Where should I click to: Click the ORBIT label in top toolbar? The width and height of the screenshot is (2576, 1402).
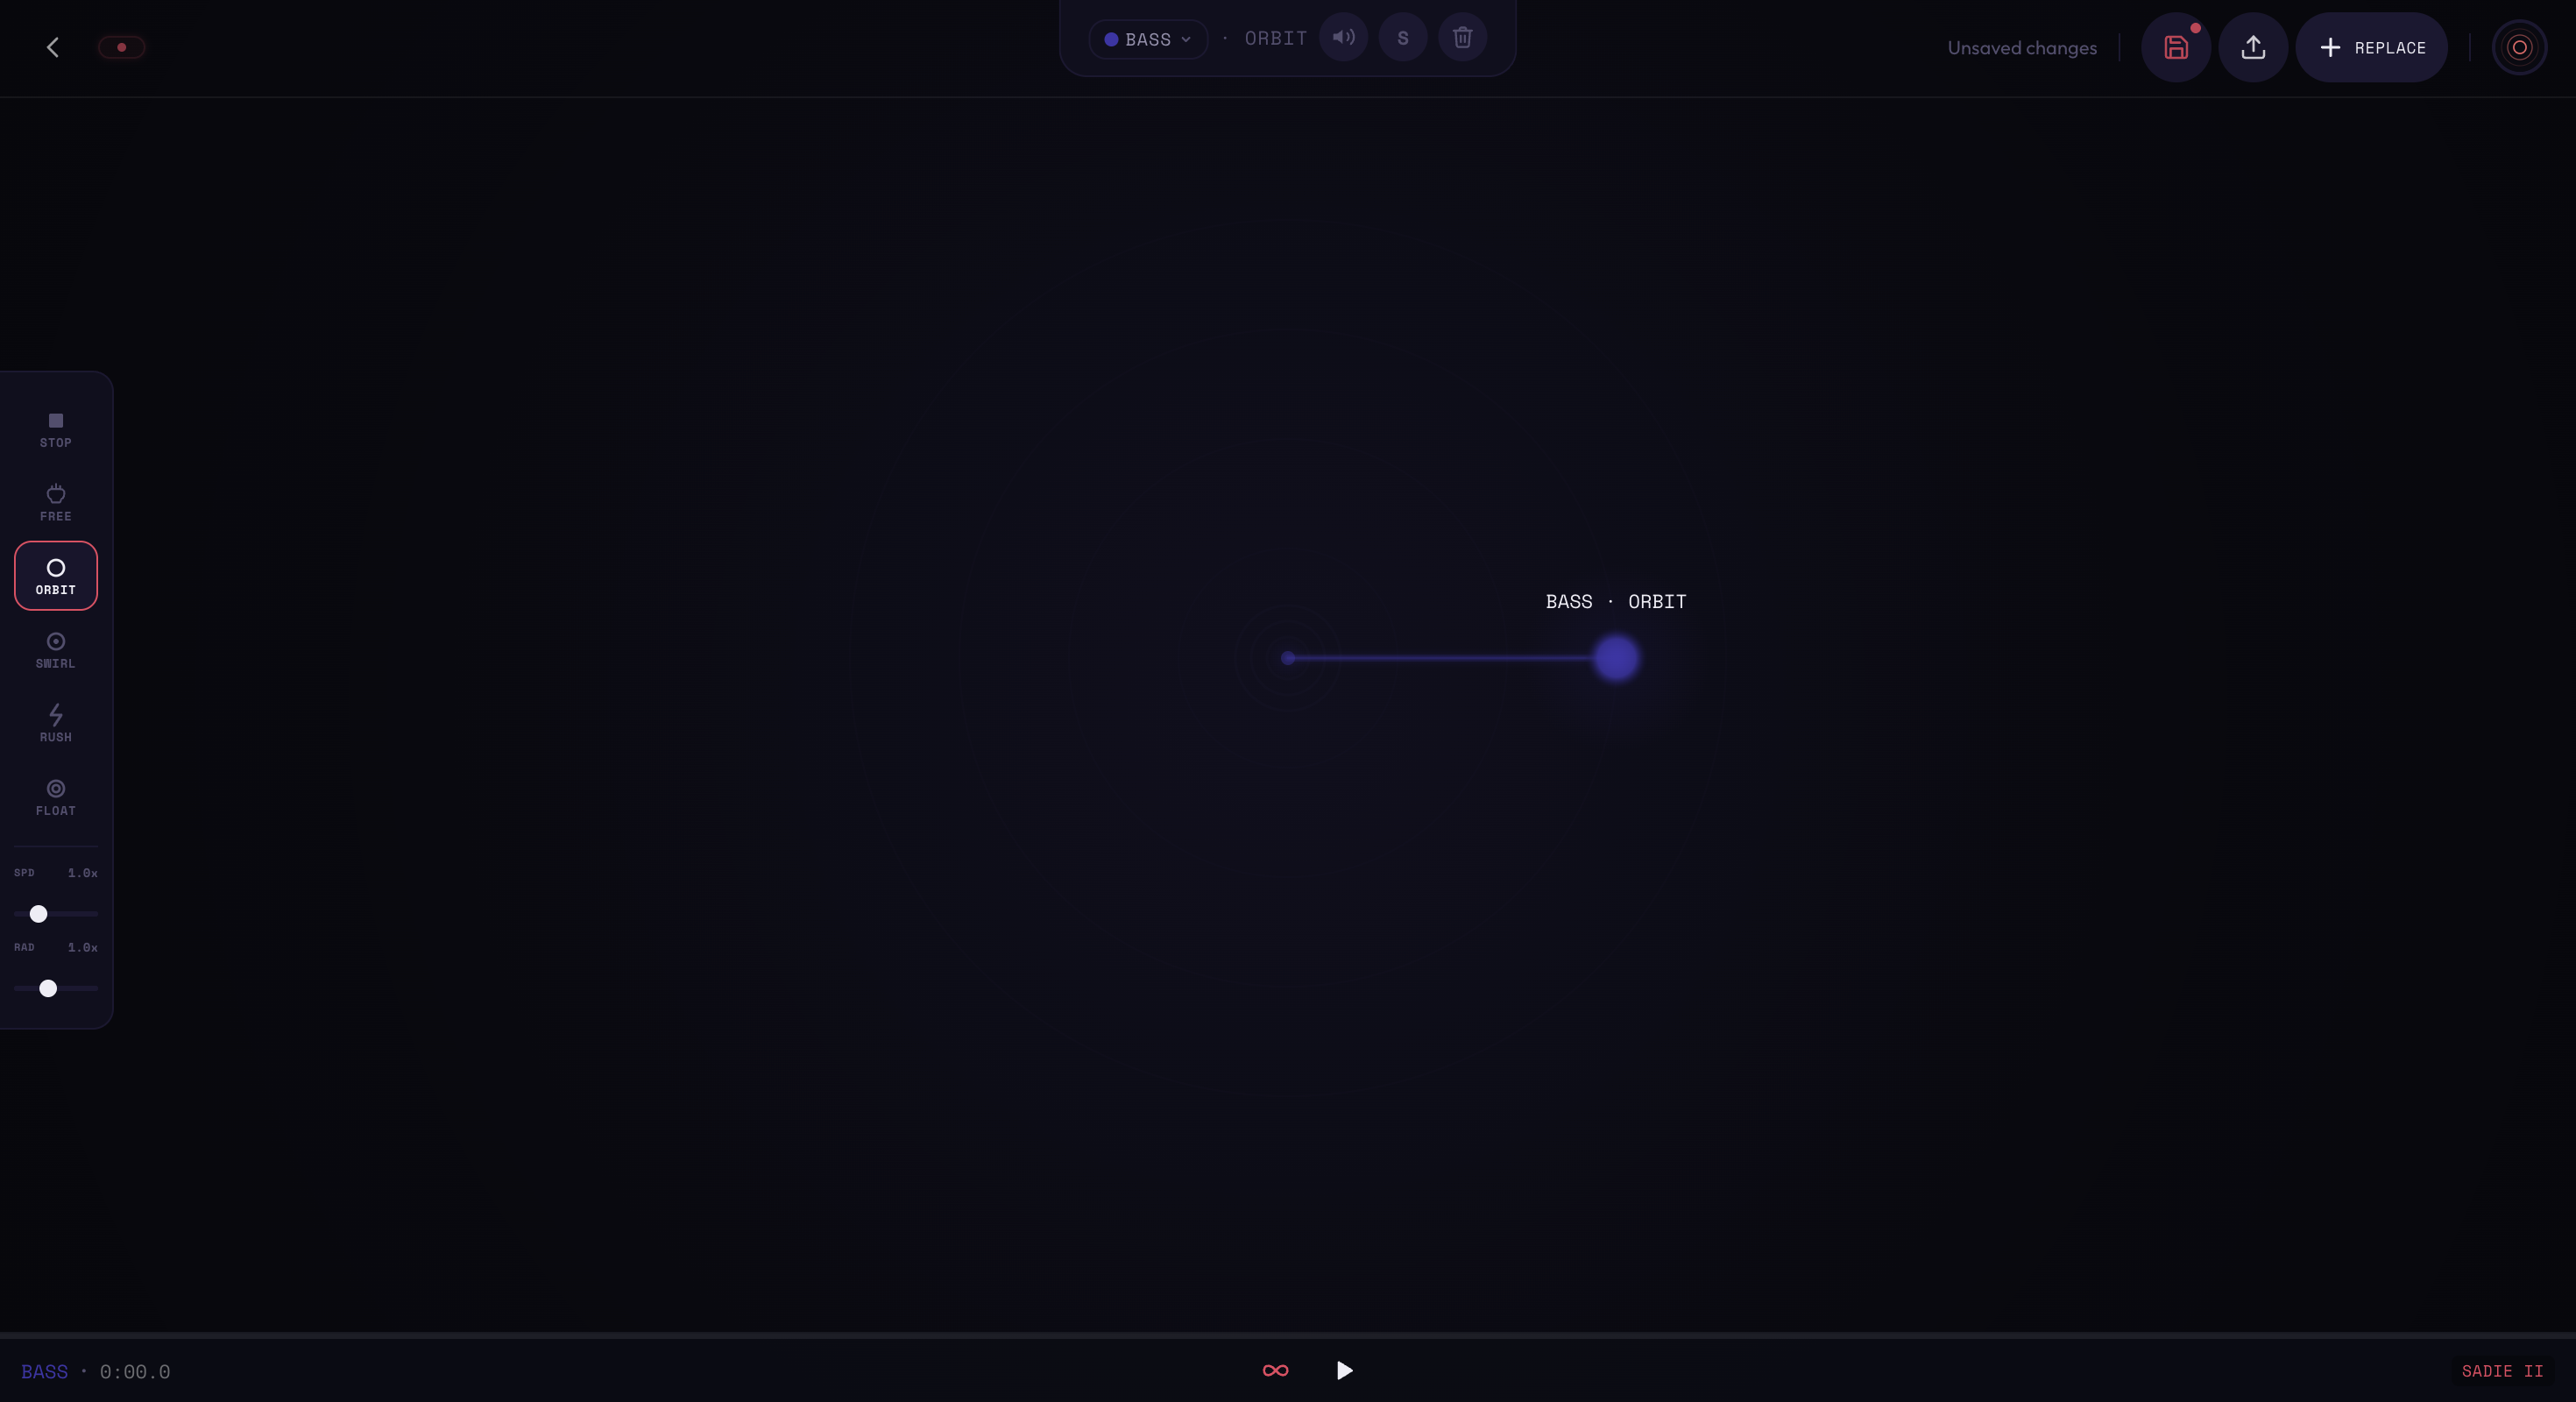point(1276,38)
